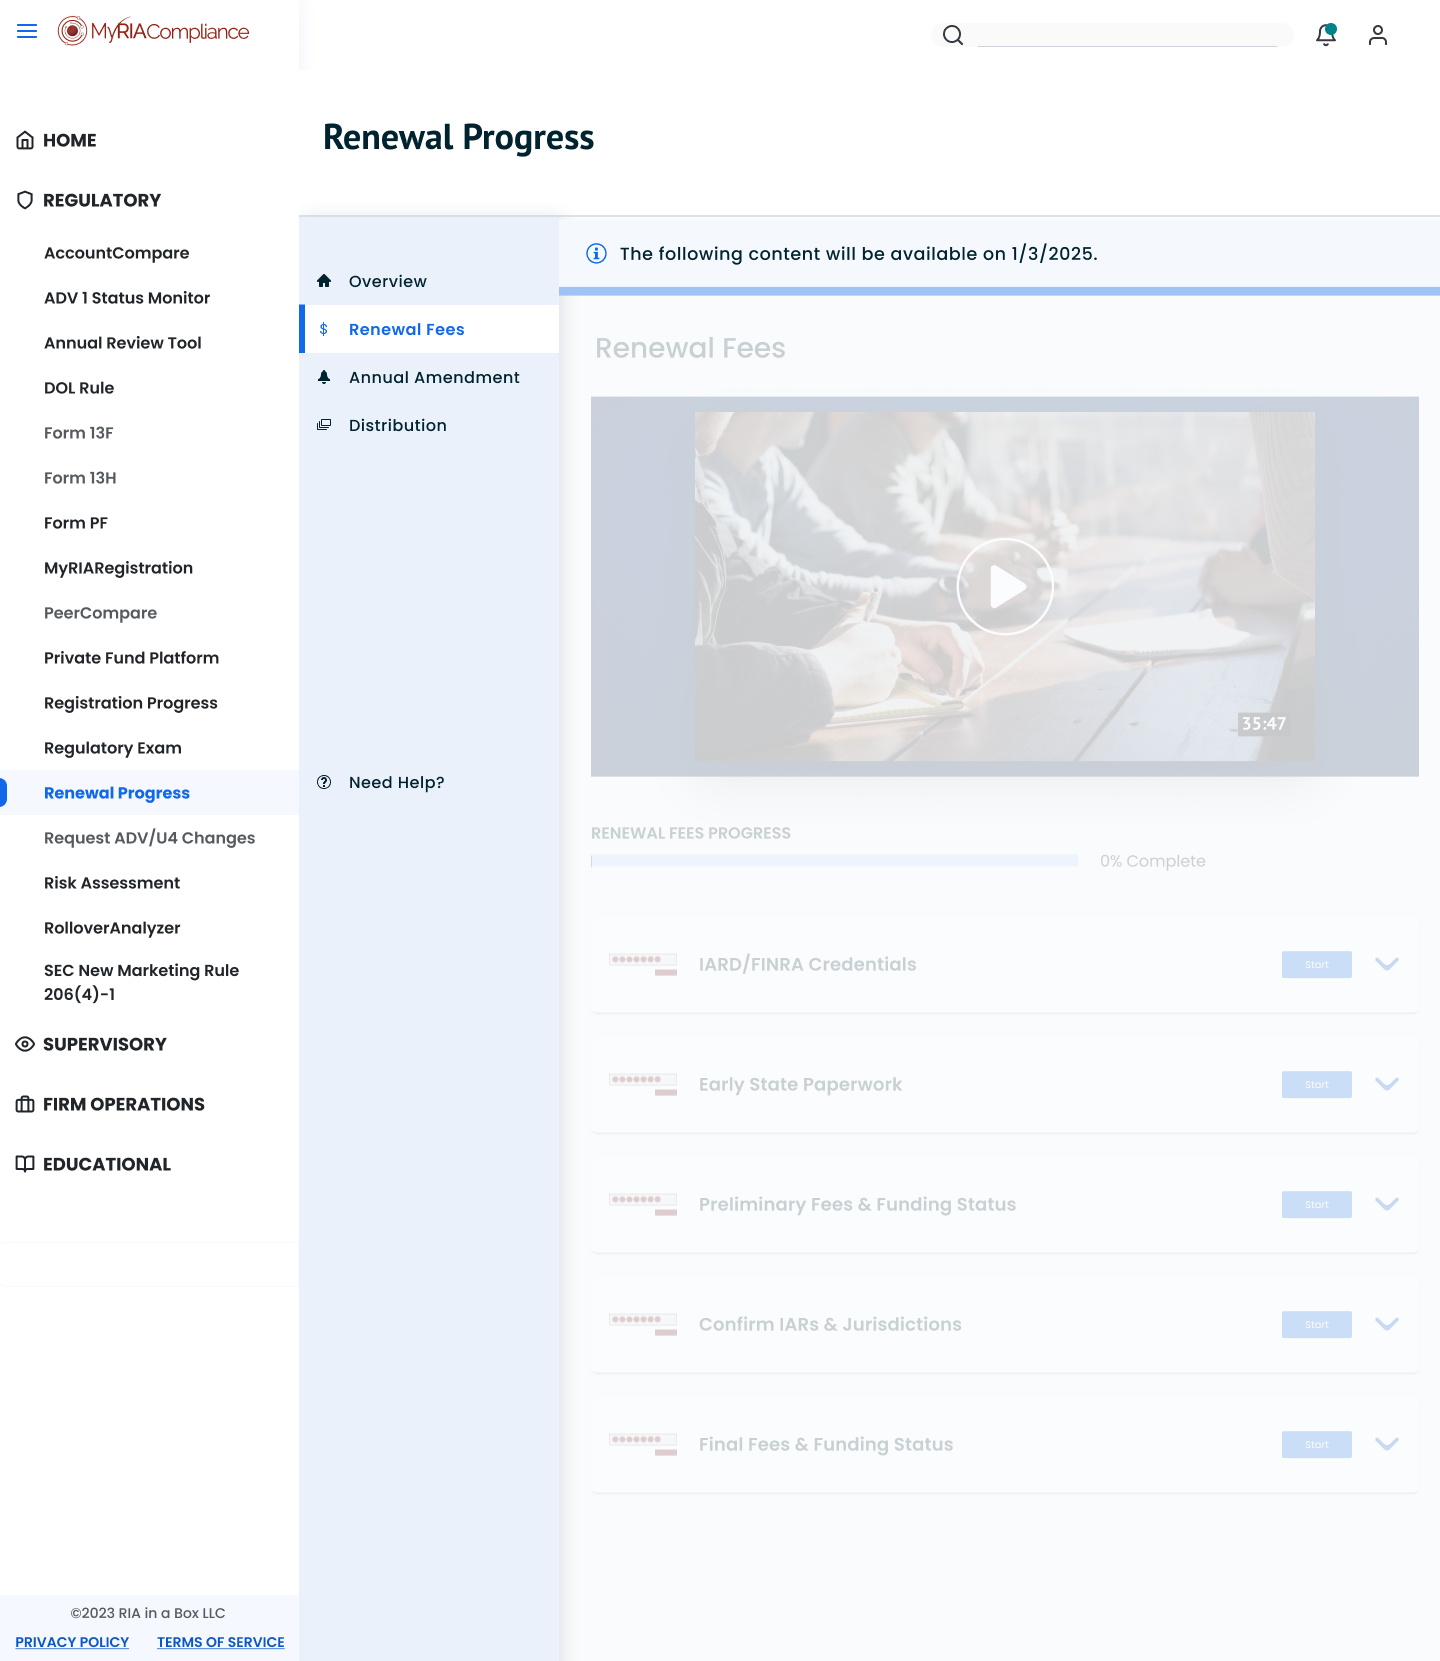Click the Renewal Fees progress bar

pyautogui.click(x=834, y=861)
